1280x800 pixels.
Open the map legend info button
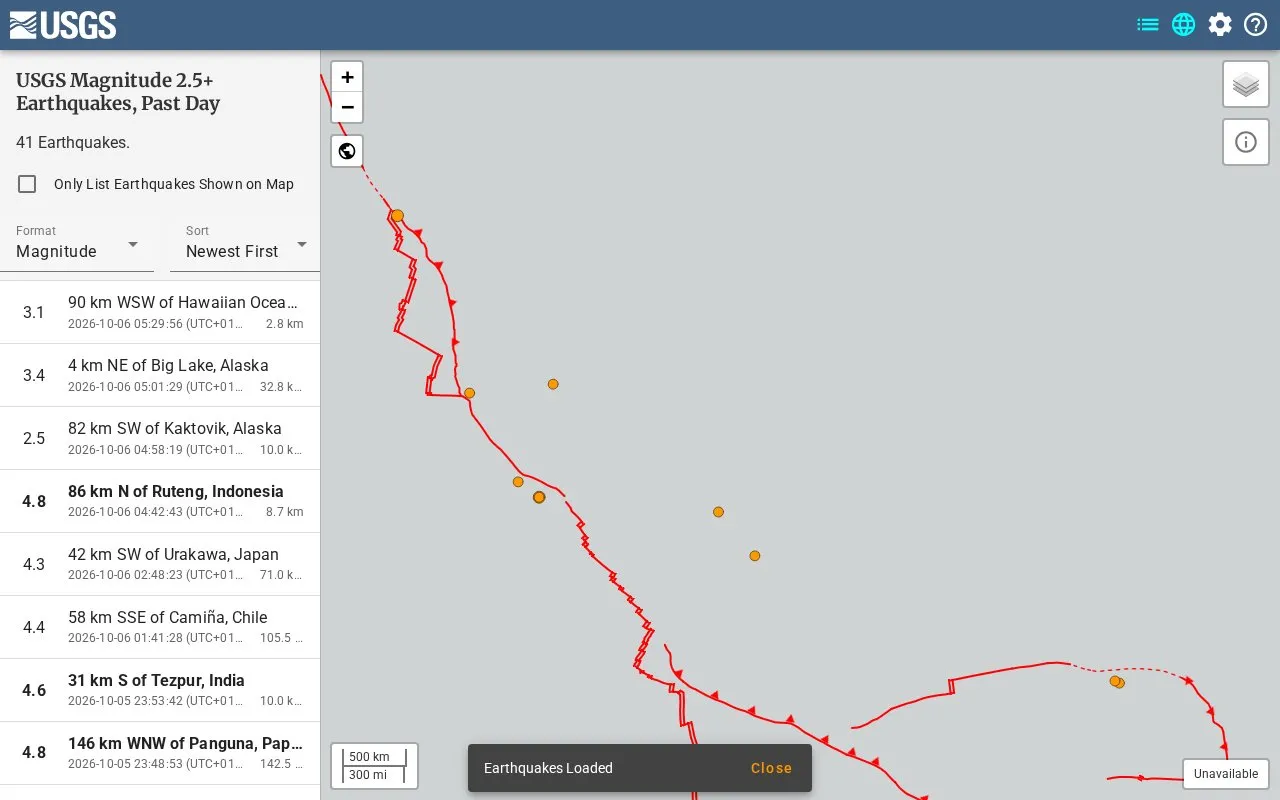pos(1246,142)
